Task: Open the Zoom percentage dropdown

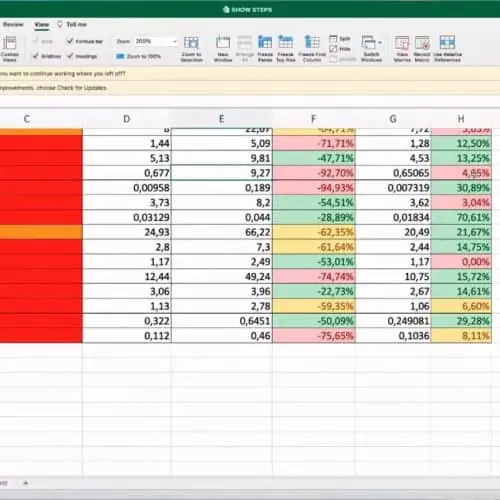Action: pyautogui.click(x=175, y=41)
